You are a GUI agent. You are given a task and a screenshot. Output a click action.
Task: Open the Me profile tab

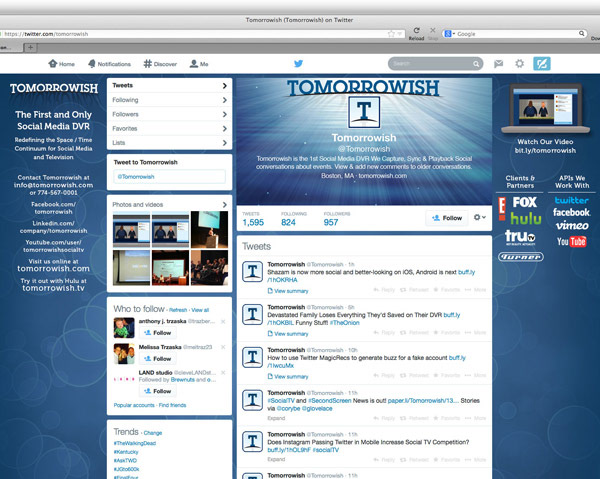(199, 64)
